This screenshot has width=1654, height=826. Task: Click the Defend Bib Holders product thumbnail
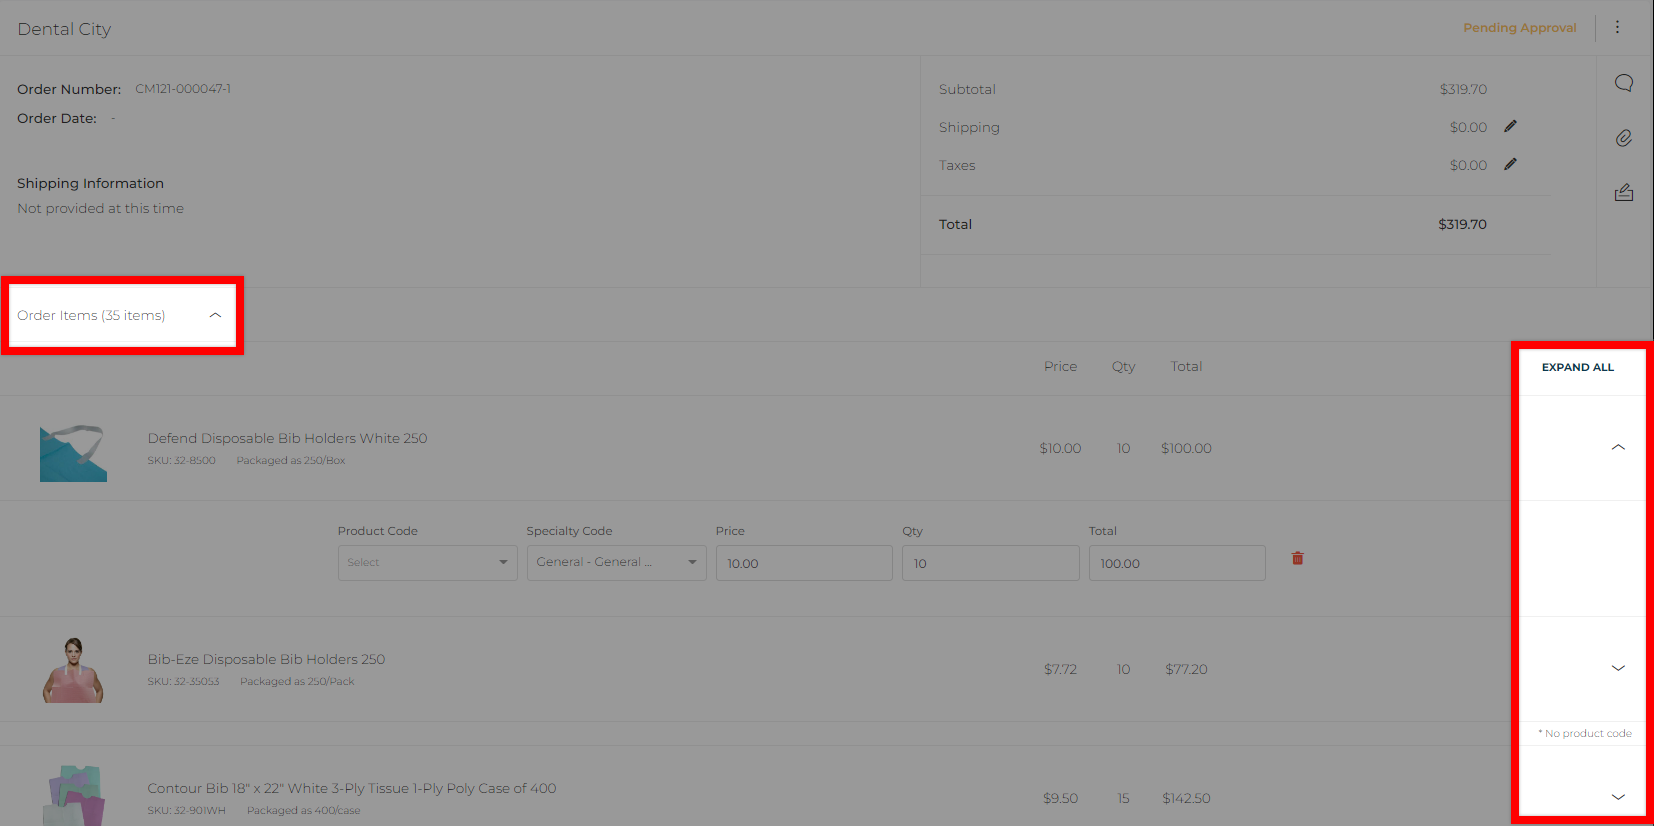[73, 453]
